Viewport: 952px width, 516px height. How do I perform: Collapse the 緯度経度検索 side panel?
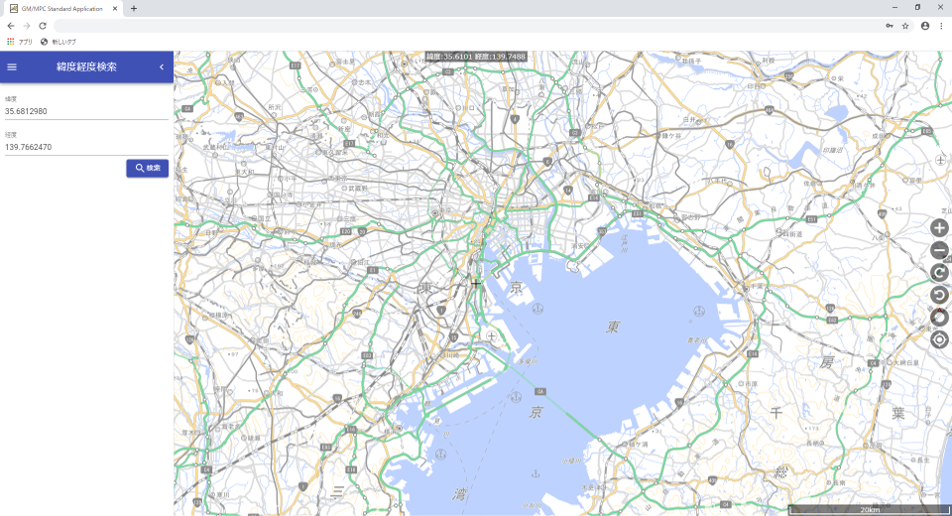pos(161,67)
